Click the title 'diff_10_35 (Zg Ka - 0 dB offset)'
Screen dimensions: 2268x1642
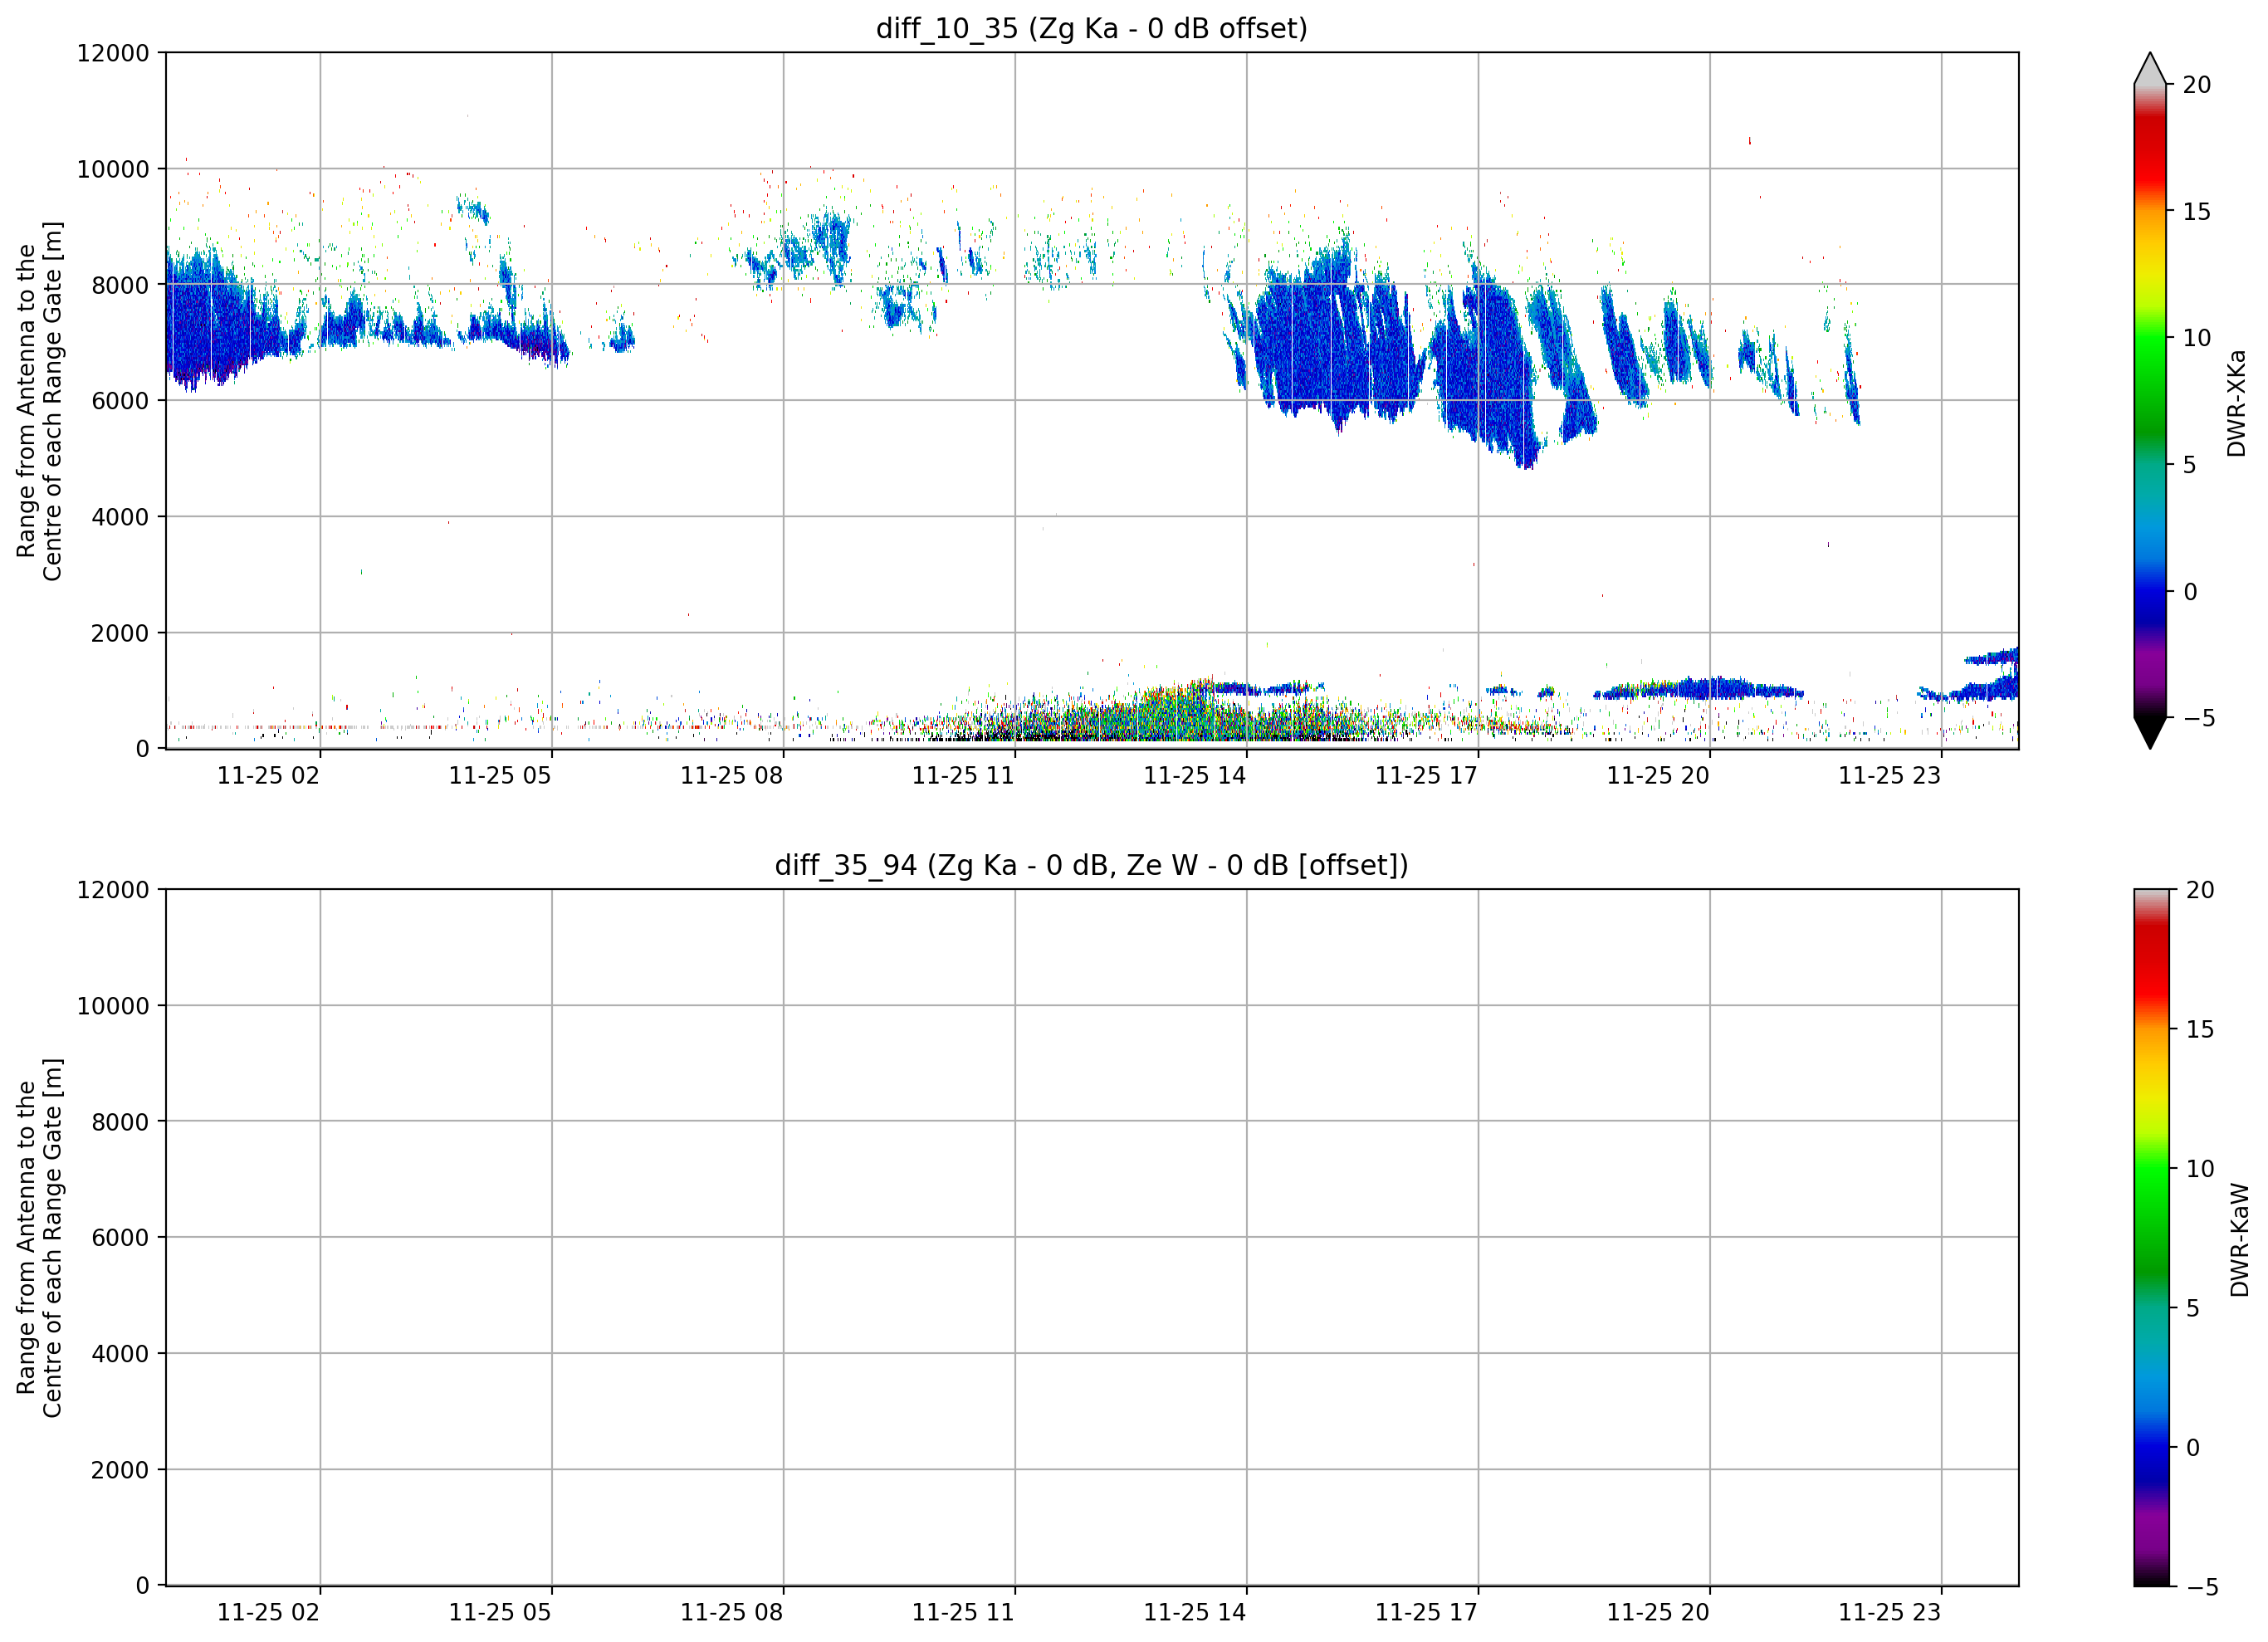click(1091, 28)
